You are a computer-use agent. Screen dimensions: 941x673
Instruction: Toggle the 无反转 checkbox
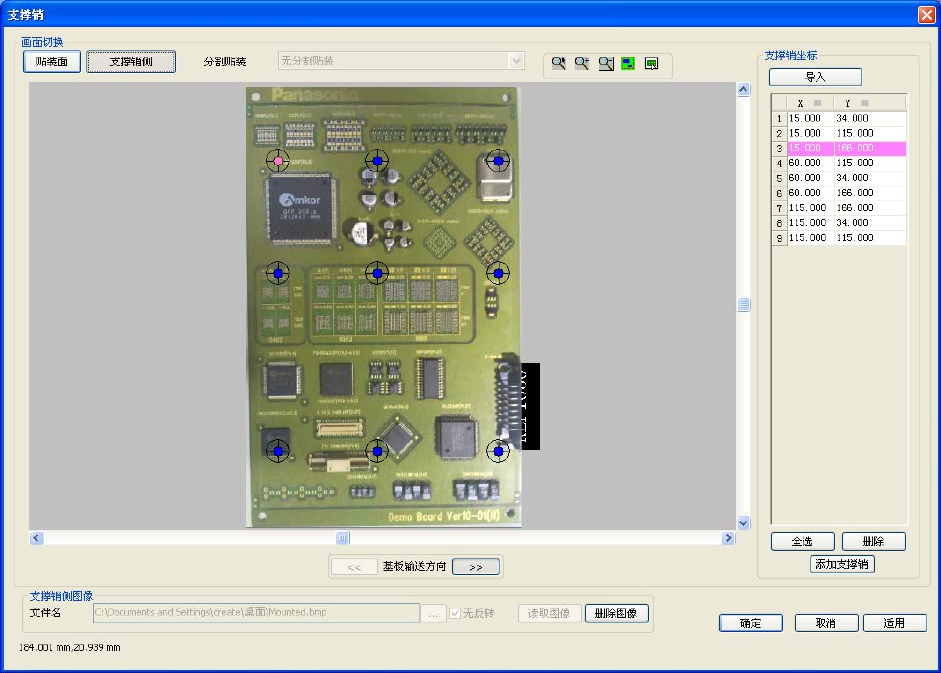click(x=455, y=613)
